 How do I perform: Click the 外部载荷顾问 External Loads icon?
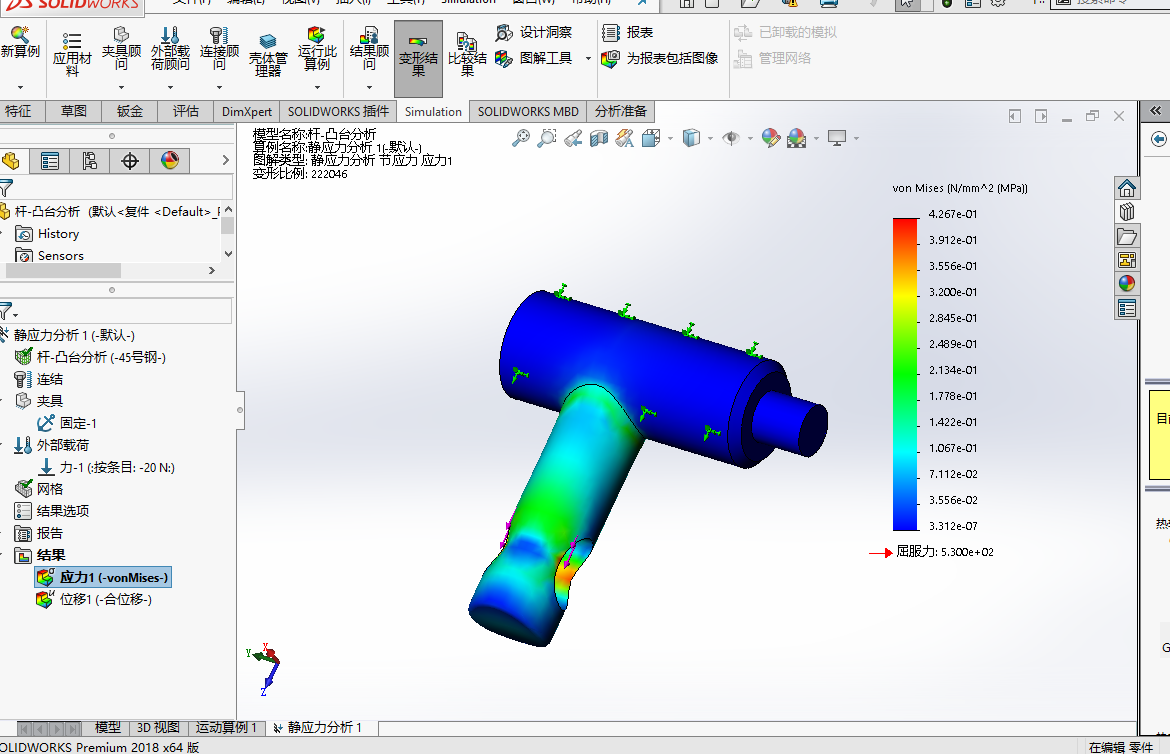(x=170, y=49)
